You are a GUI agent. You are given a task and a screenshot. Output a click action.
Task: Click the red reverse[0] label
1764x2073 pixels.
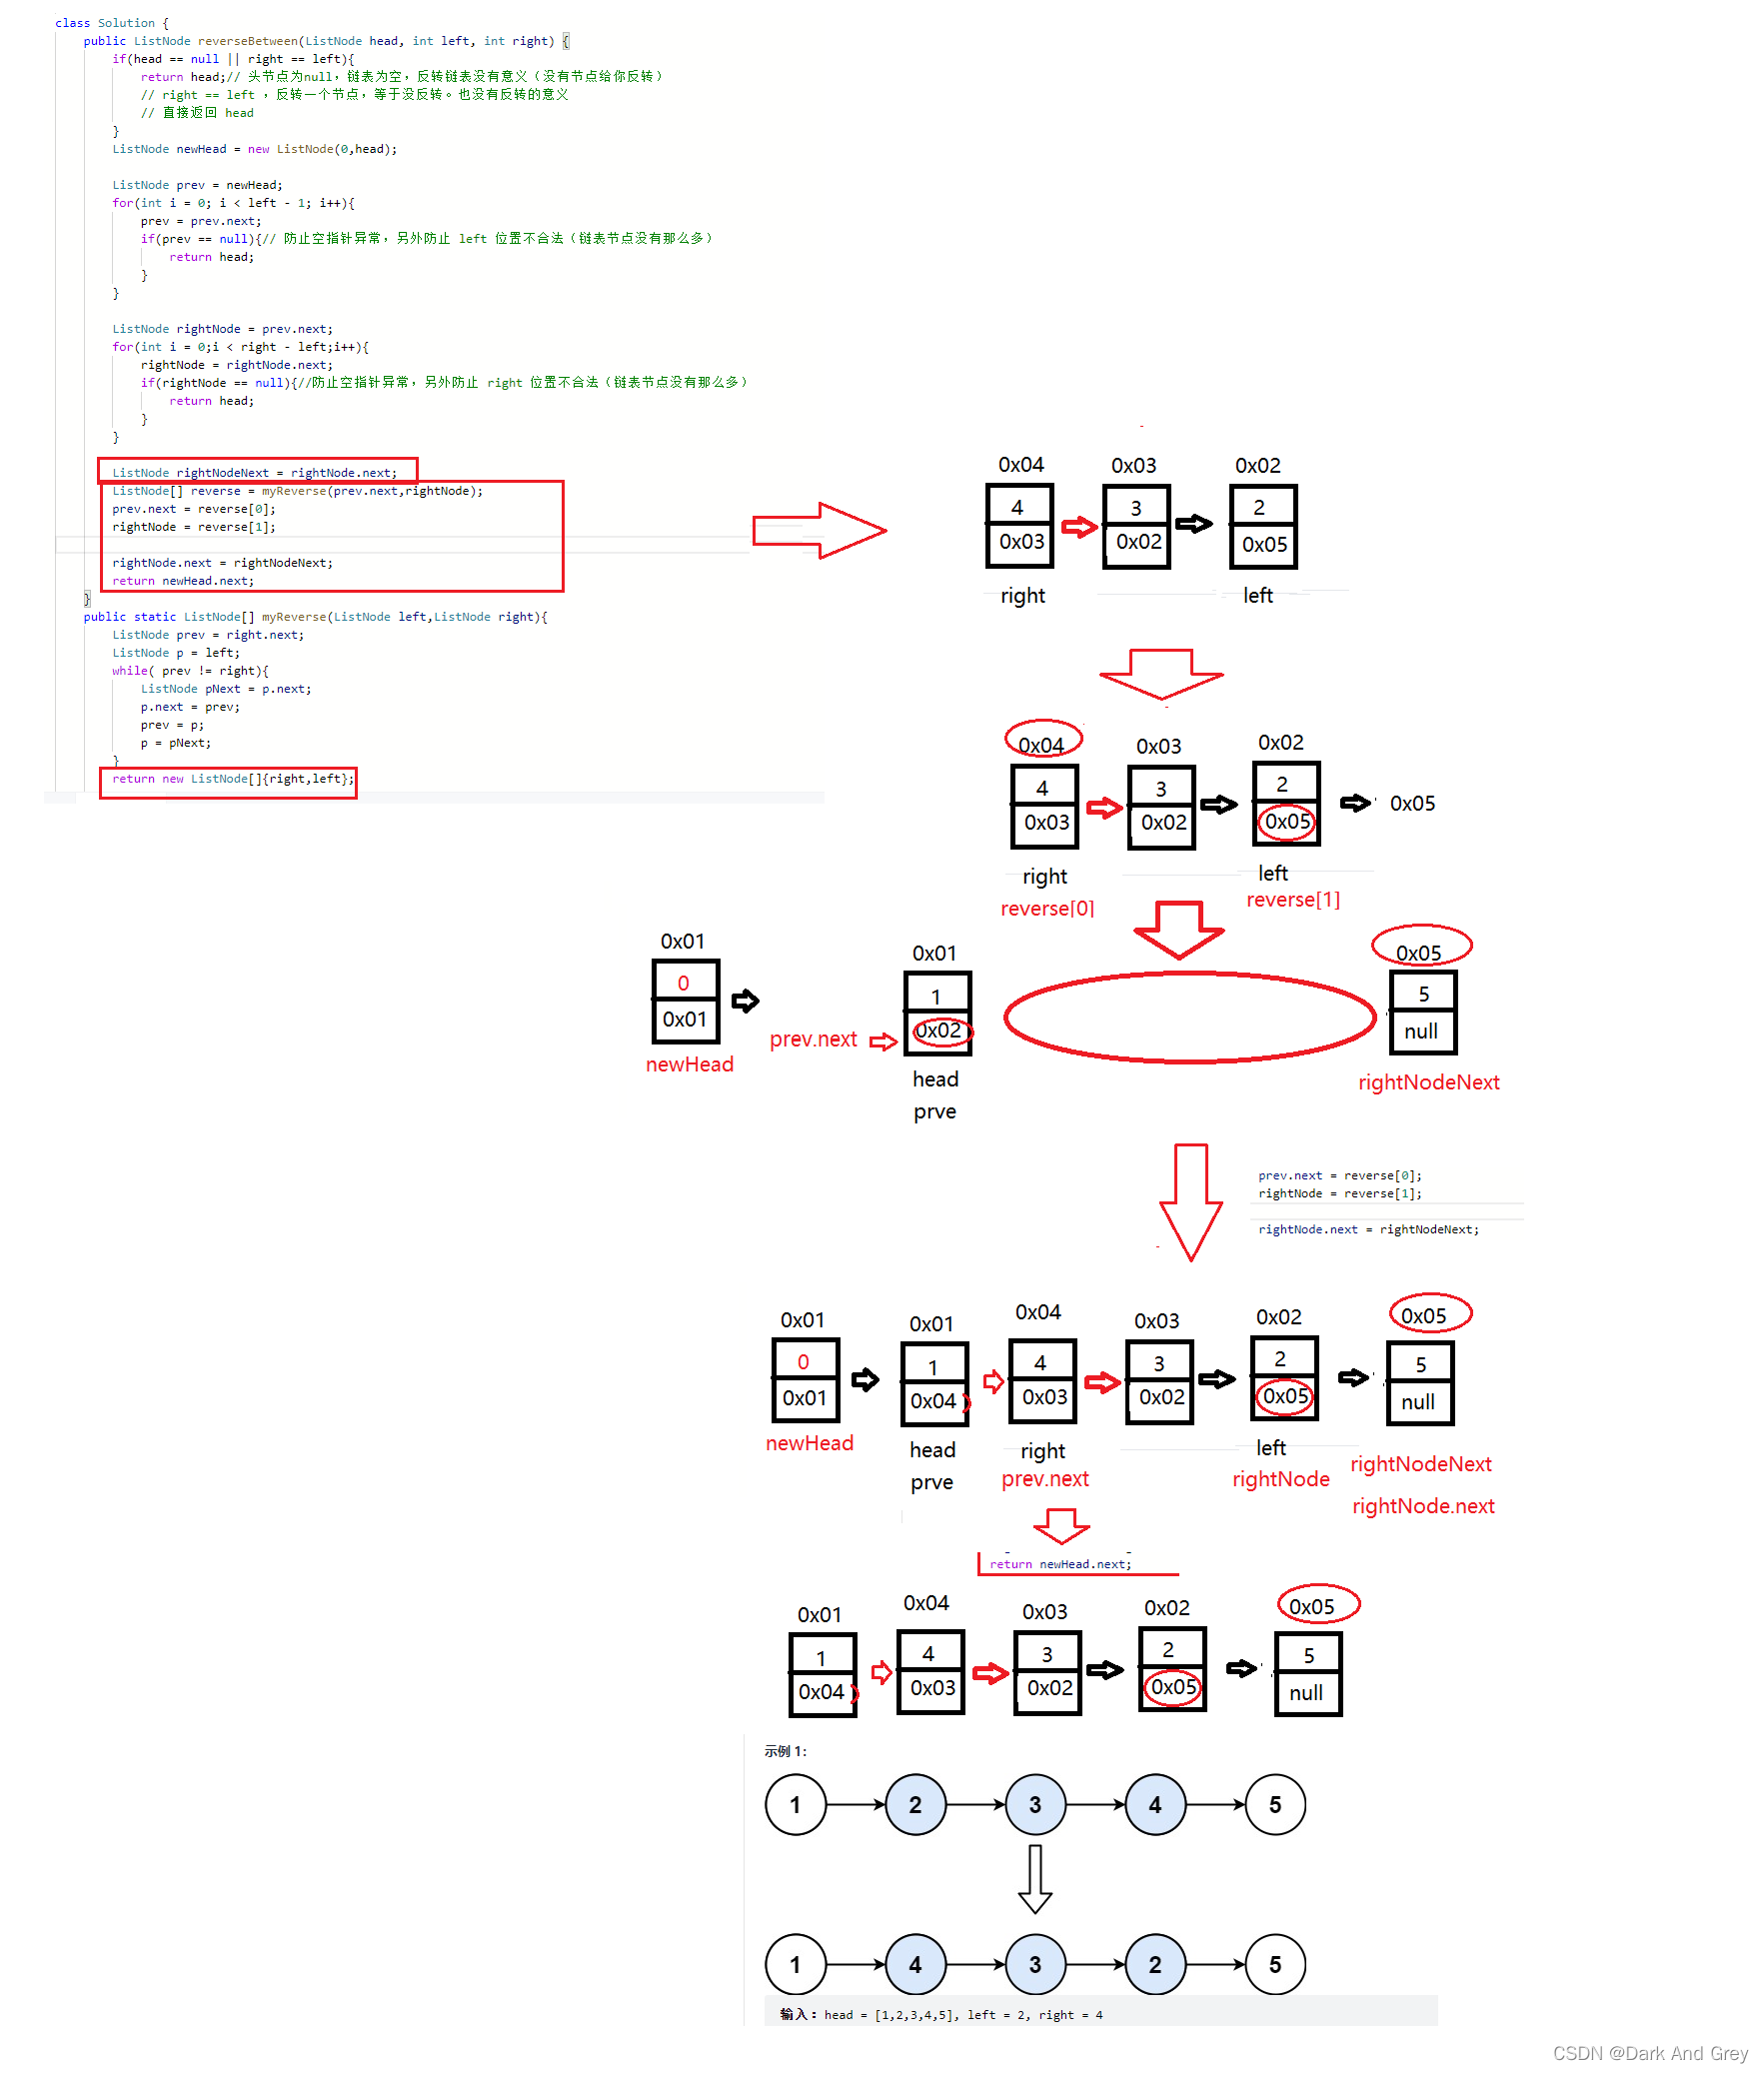[1047, 908]
